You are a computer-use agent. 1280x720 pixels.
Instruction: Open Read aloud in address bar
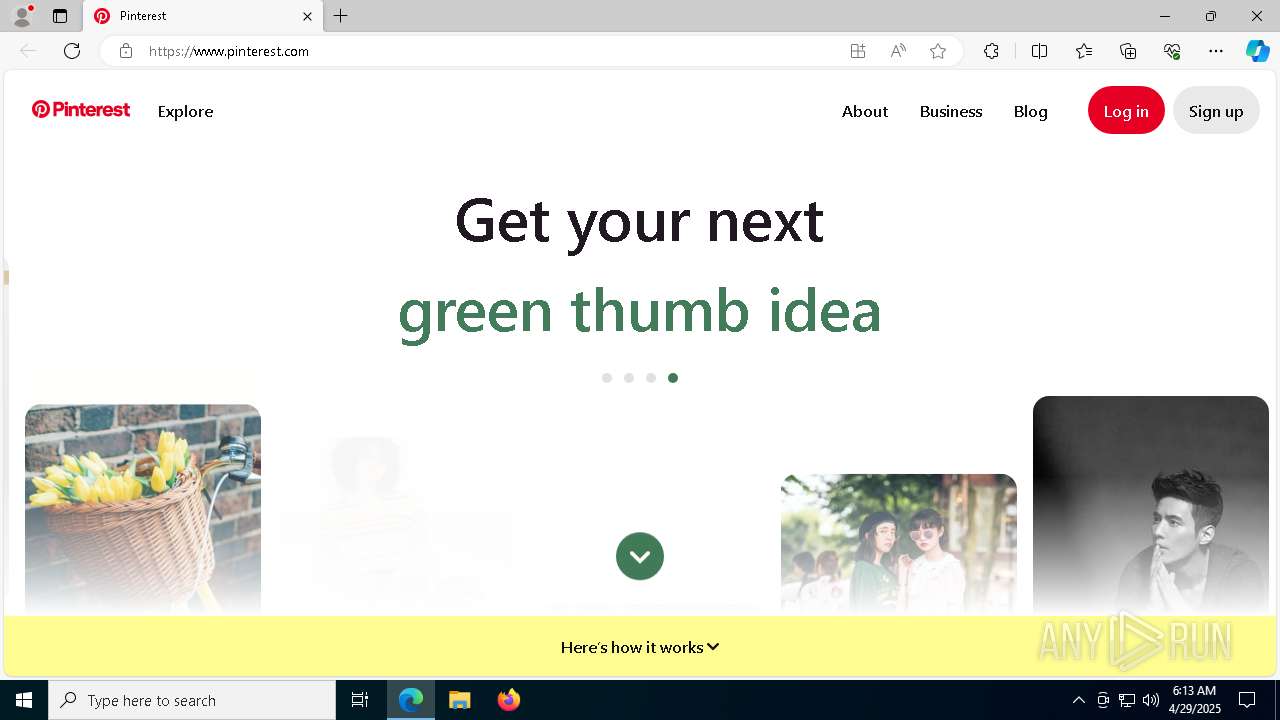click(898, 51)
